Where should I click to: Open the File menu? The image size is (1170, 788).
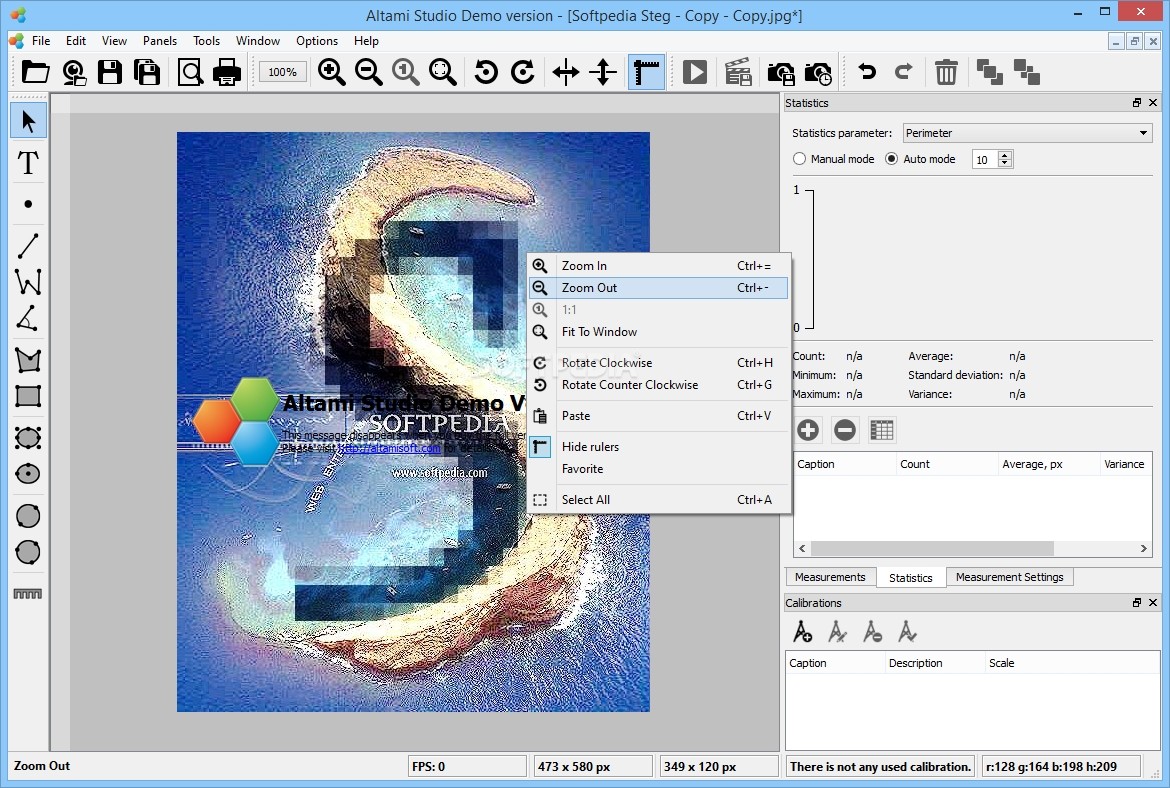[x=41, y=40]
